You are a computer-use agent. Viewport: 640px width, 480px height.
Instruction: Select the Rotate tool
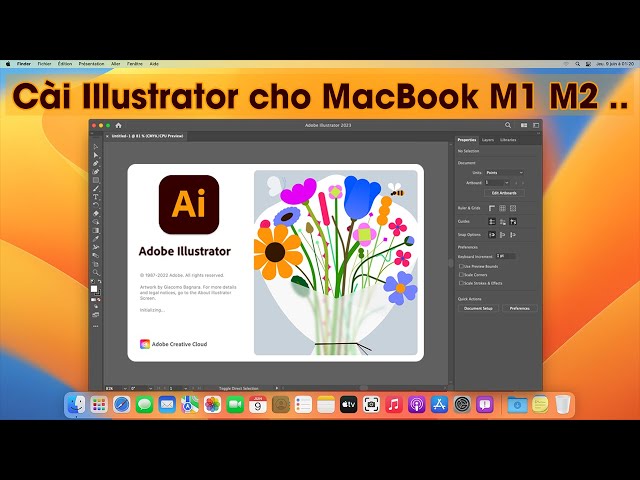tap(96, 204)
